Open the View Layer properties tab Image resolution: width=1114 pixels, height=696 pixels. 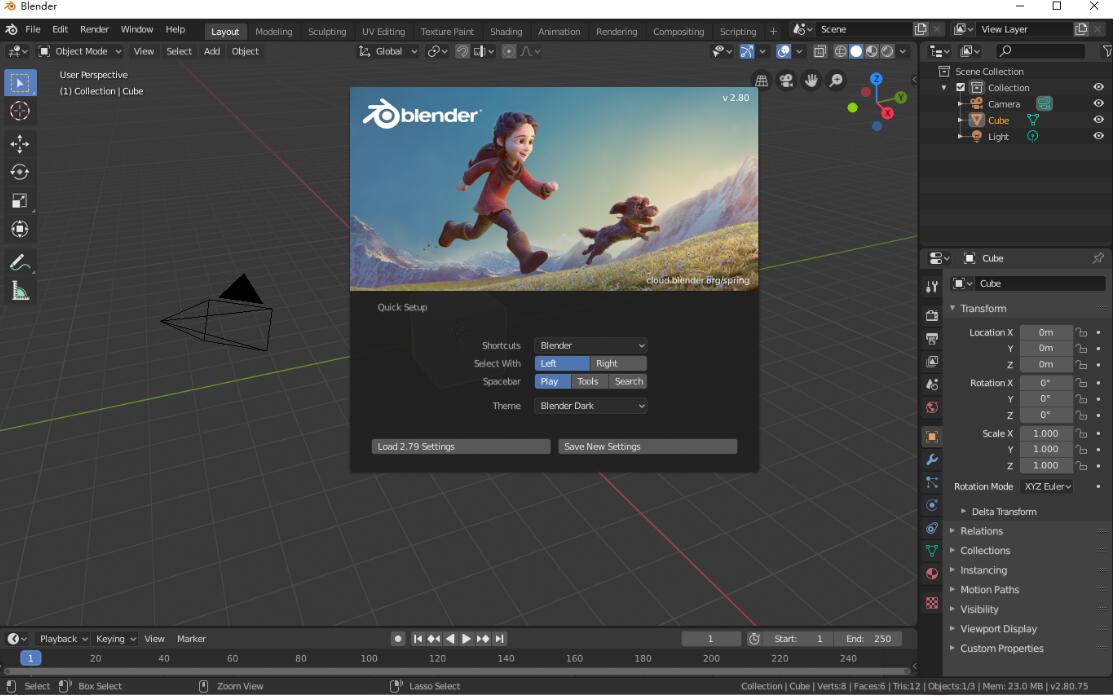(x=932, y=361)
